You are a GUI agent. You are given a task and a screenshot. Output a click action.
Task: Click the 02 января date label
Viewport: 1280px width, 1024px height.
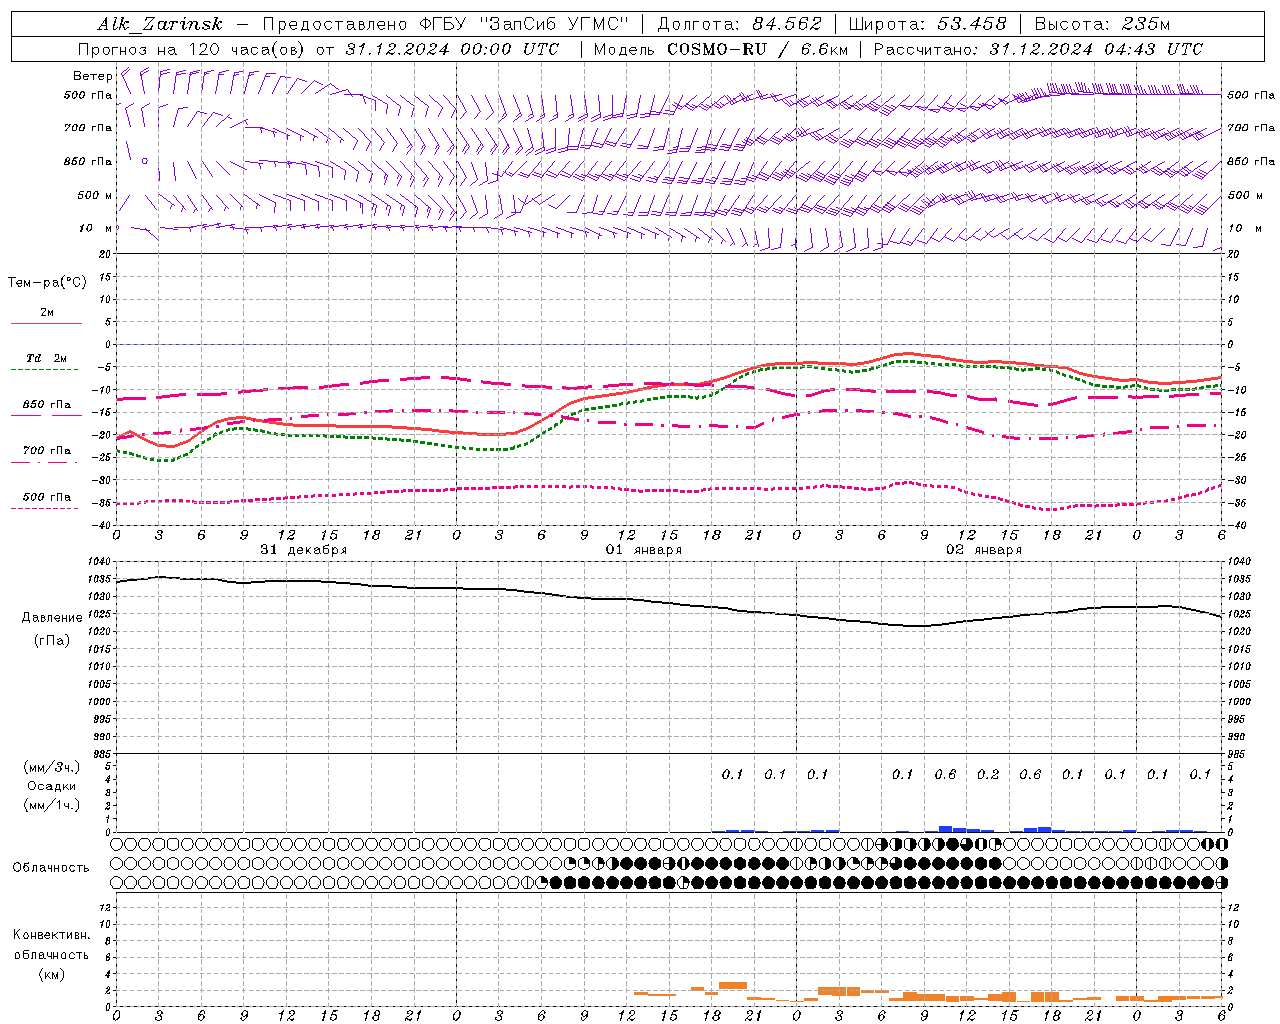pyautogui.click(x=983, y=550)
